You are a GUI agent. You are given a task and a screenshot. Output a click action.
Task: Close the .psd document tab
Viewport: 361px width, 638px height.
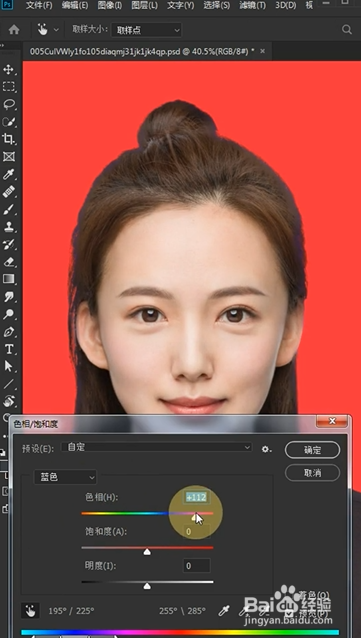point(263,51)
